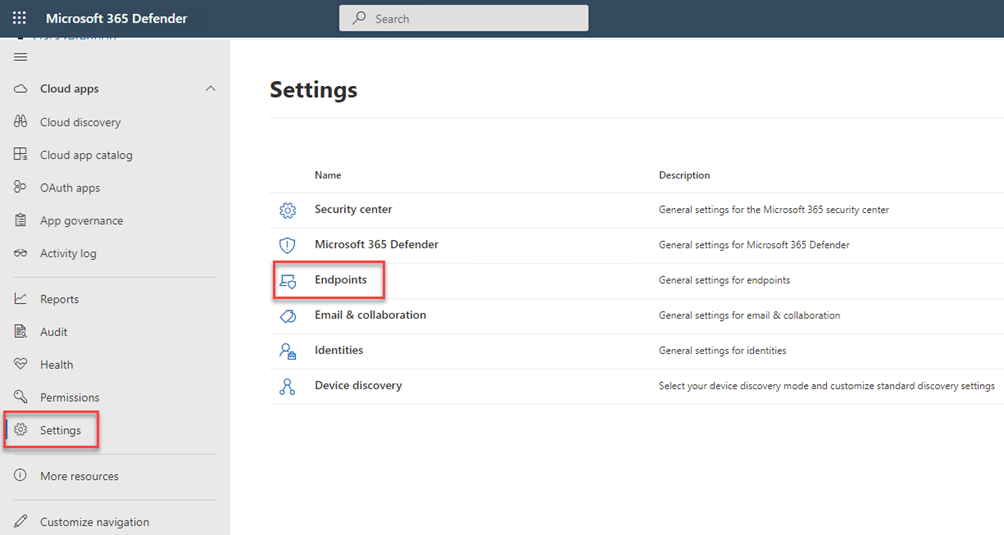Open Cloud app catalog page
The width and height of the screenshot is (1004, 535).
pos(86,155)
